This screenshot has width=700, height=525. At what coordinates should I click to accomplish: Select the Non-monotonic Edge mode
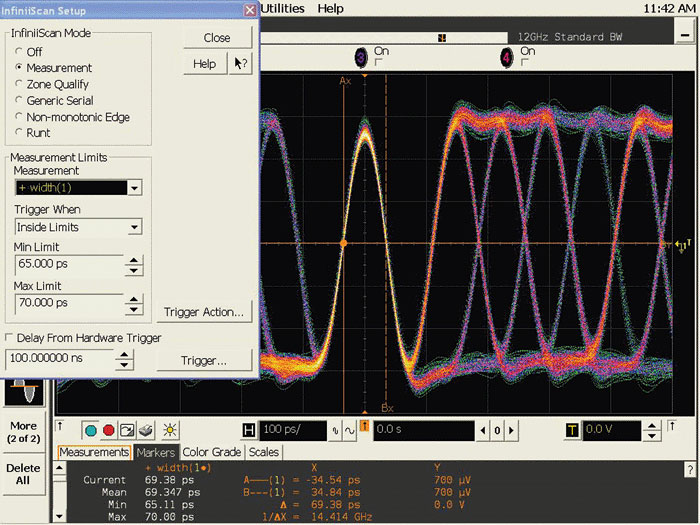(19, 117)
